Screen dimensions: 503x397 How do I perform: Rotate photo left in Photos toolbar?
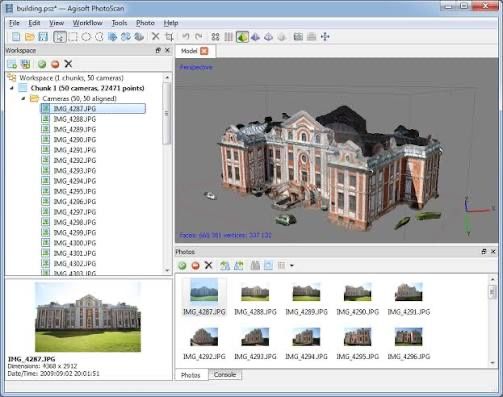[x=225, y=266]
